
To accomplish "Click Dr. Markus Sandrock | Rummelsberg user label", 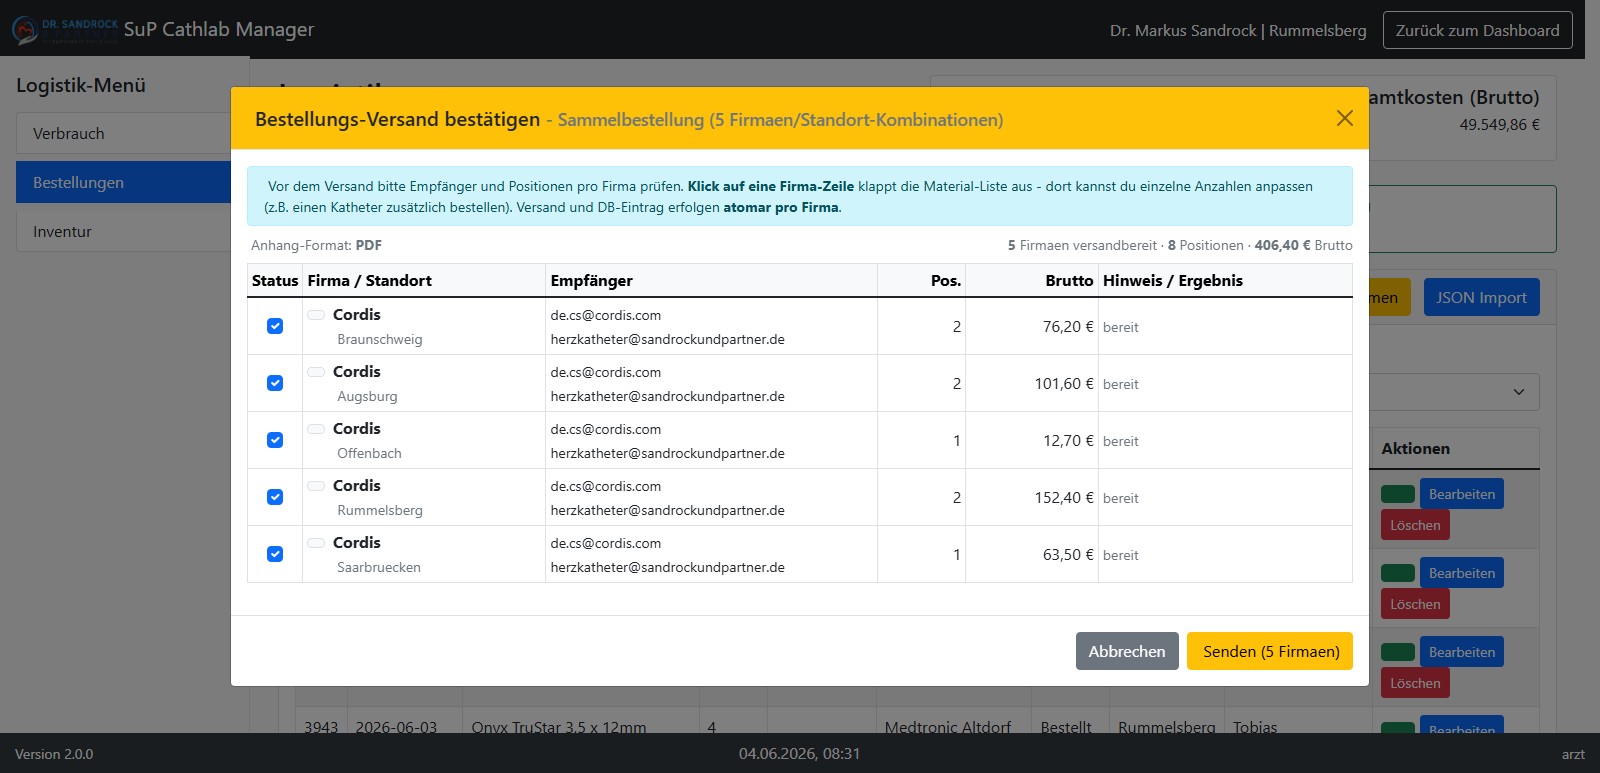I will point(1237,30).
